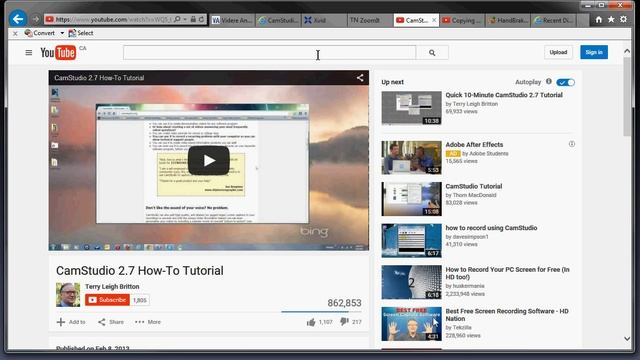Switch to the Videre An... tab

pos(231,20)
